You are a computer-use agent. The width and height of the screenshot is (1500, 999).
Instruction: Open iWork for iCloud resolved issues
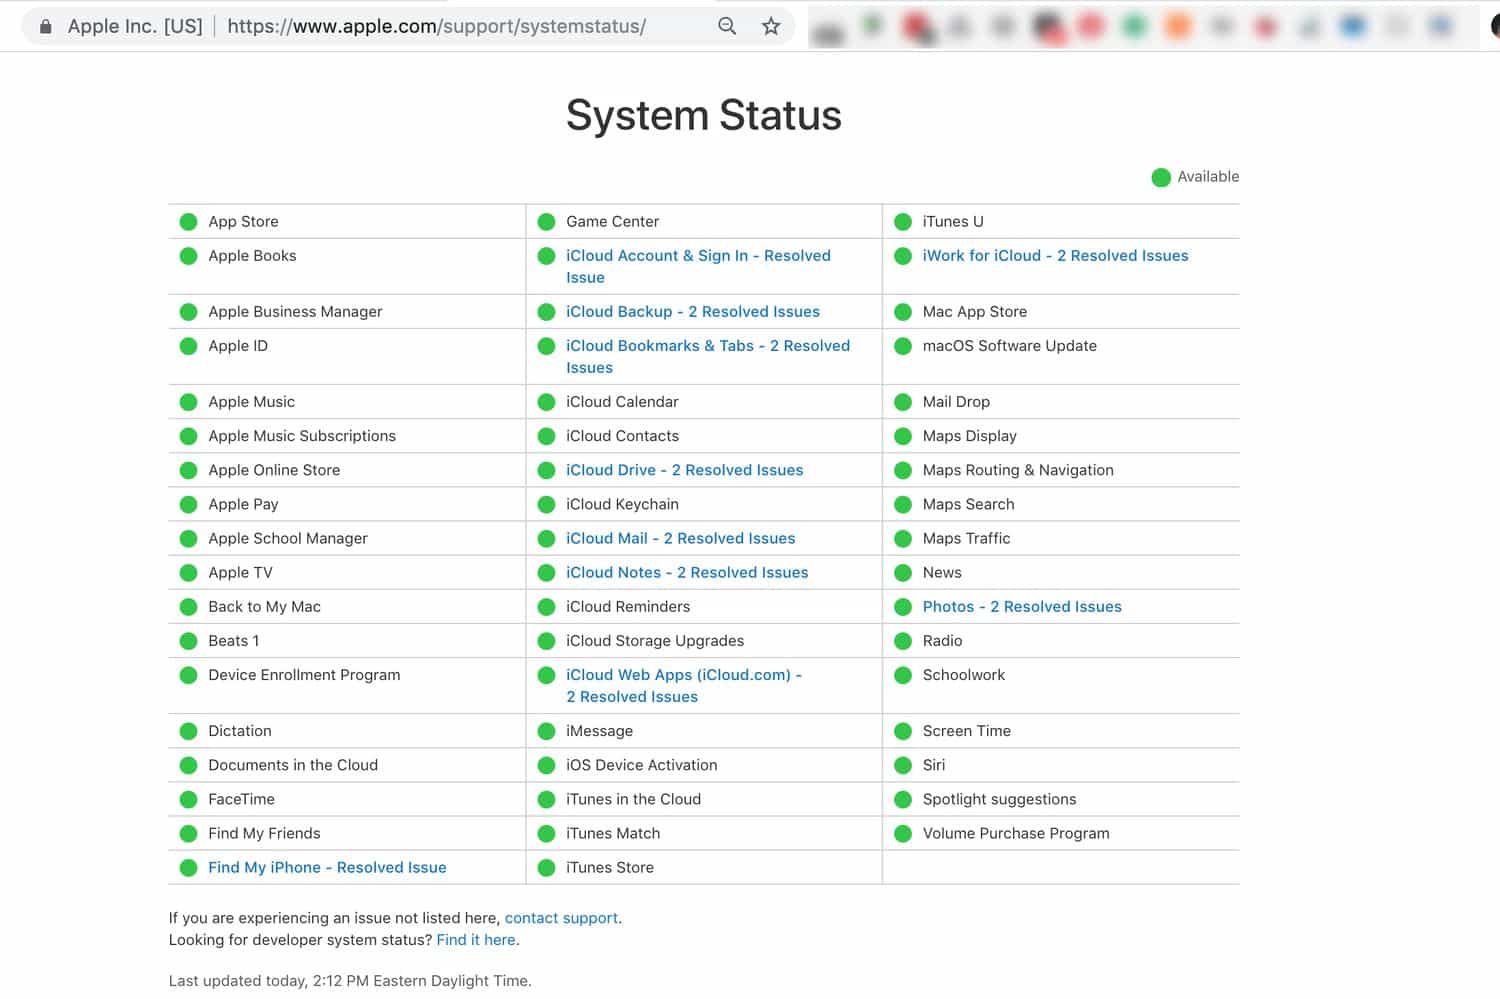tap(1055, 256)
